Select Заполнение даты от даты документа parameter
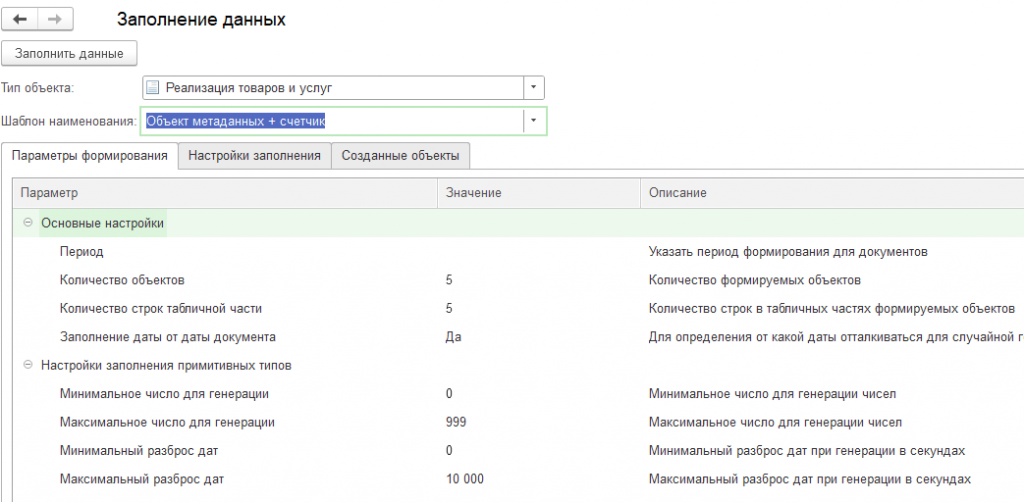Screen dimensions: 1024x502 168,337
